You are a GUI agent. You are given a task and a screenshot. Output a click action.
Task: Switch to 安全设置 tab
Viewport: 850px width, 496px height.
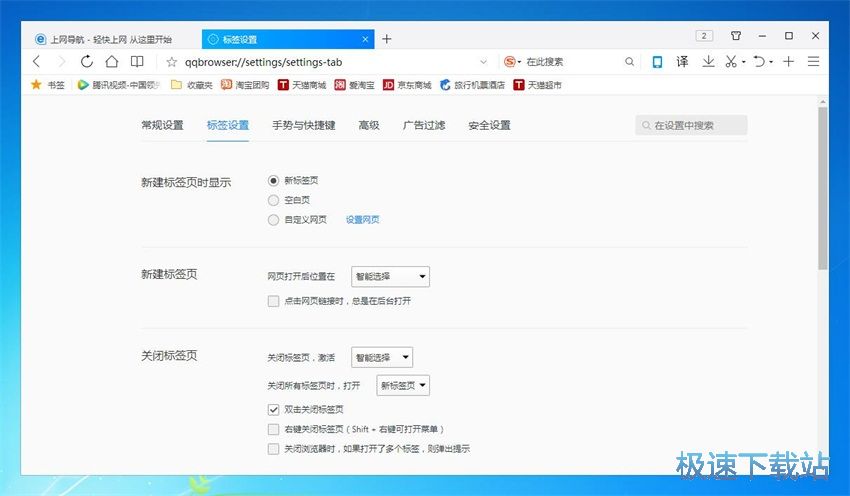pyautogui.click(x=490, y=125)
